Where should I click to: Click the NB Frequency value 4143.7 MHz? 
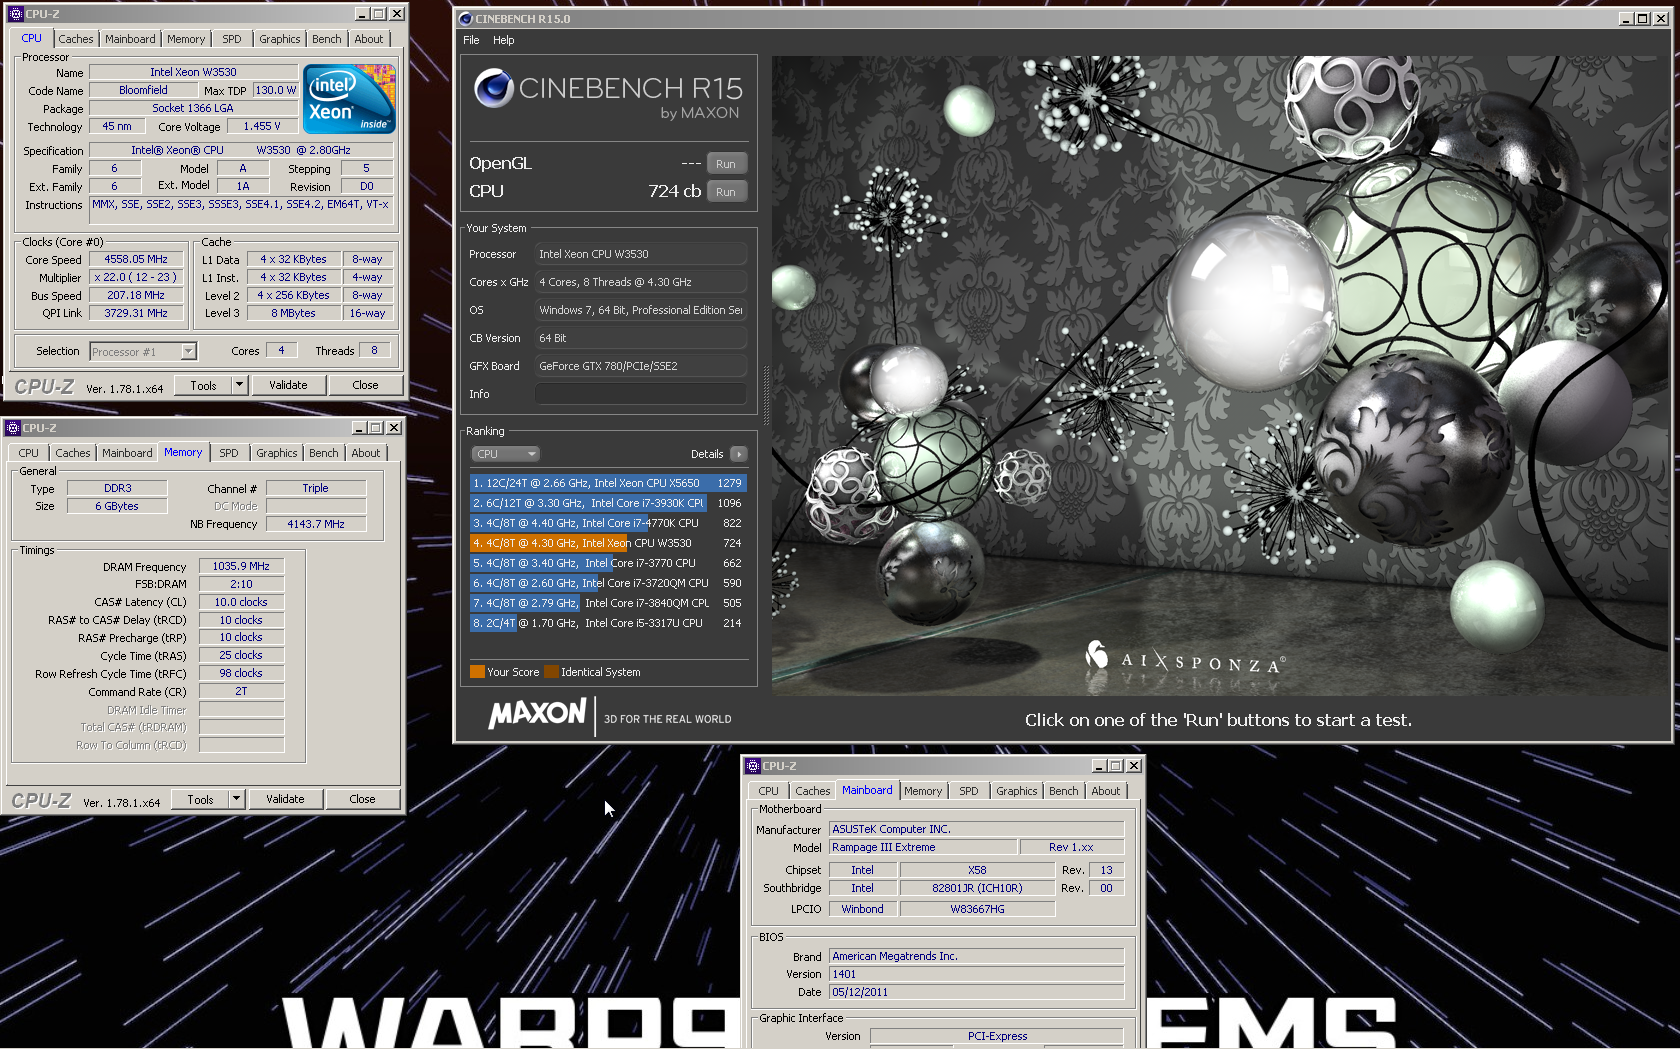coord(316,524)
